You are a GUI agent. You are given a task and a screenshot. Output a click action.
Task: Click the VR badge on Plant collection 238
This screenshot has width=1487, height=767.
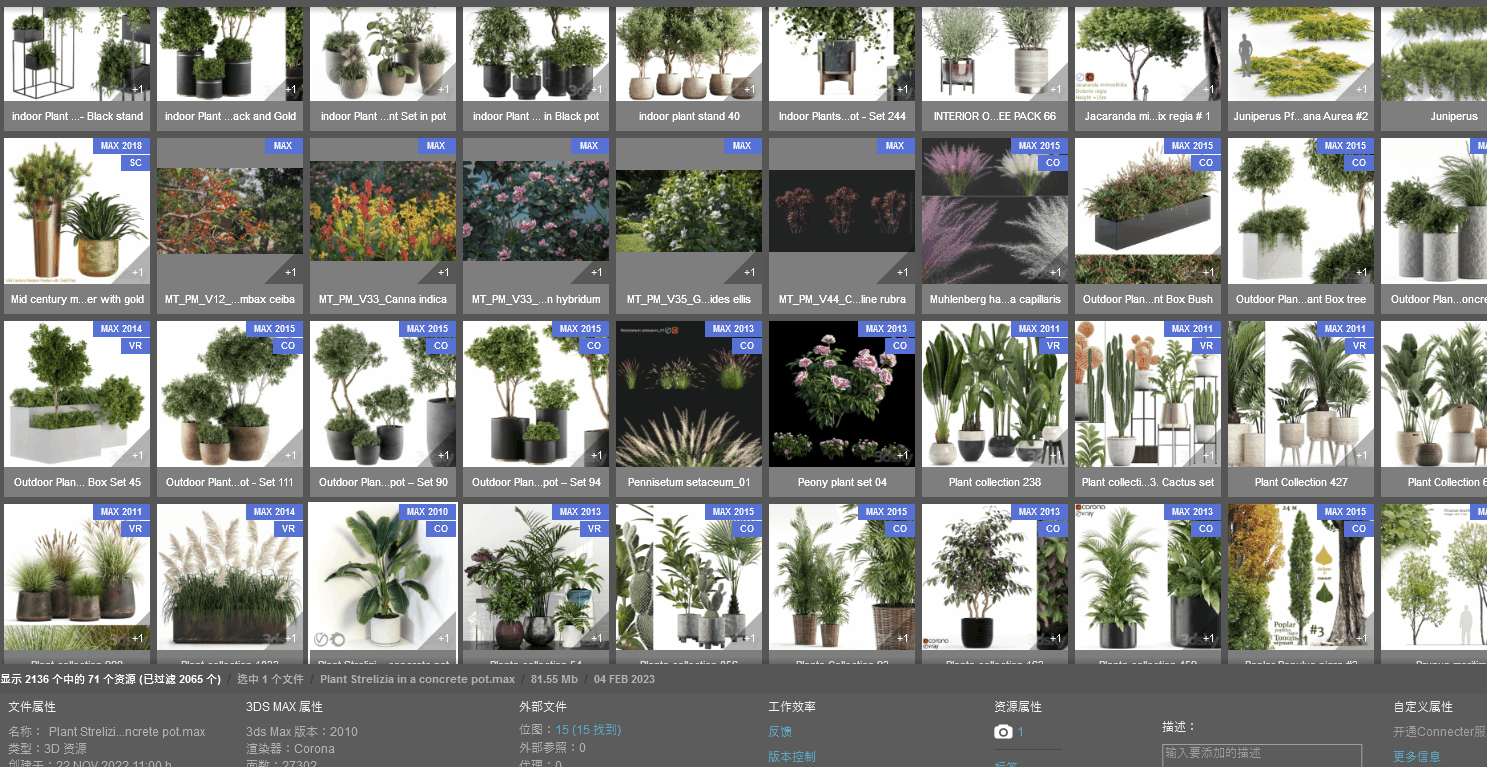coord(1052,346)
